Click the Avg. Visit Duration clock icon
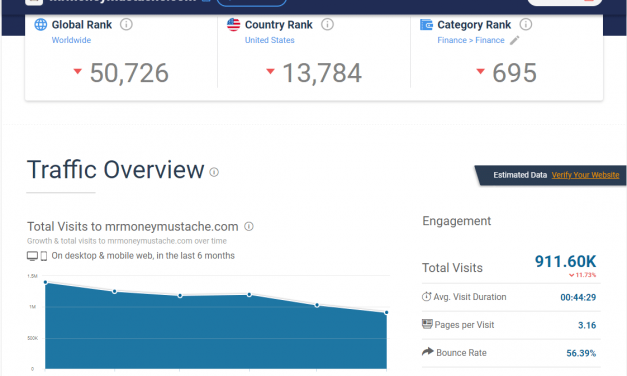The image size is (627, 376). [x=427, y=297]
